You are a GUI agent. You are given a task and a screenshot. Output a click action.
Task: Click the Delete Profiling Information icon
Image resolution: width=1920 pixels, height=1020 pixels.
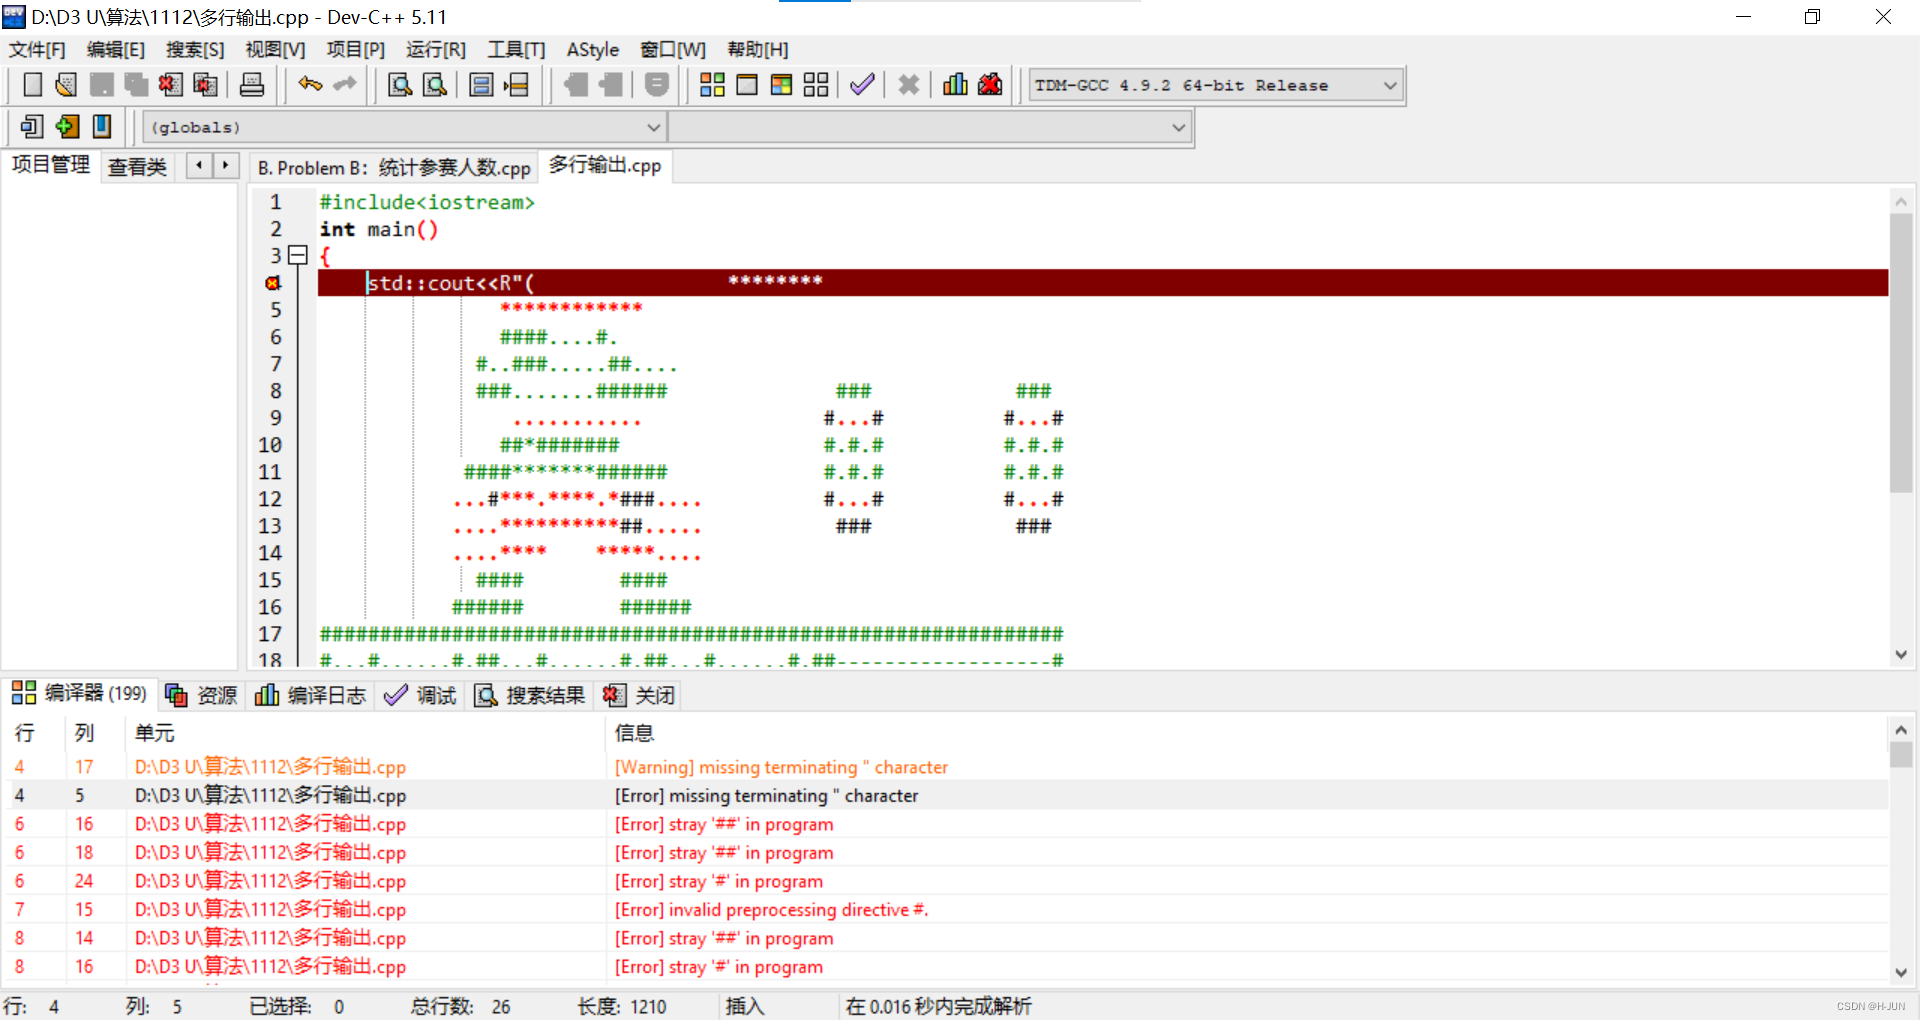point(990,85)
